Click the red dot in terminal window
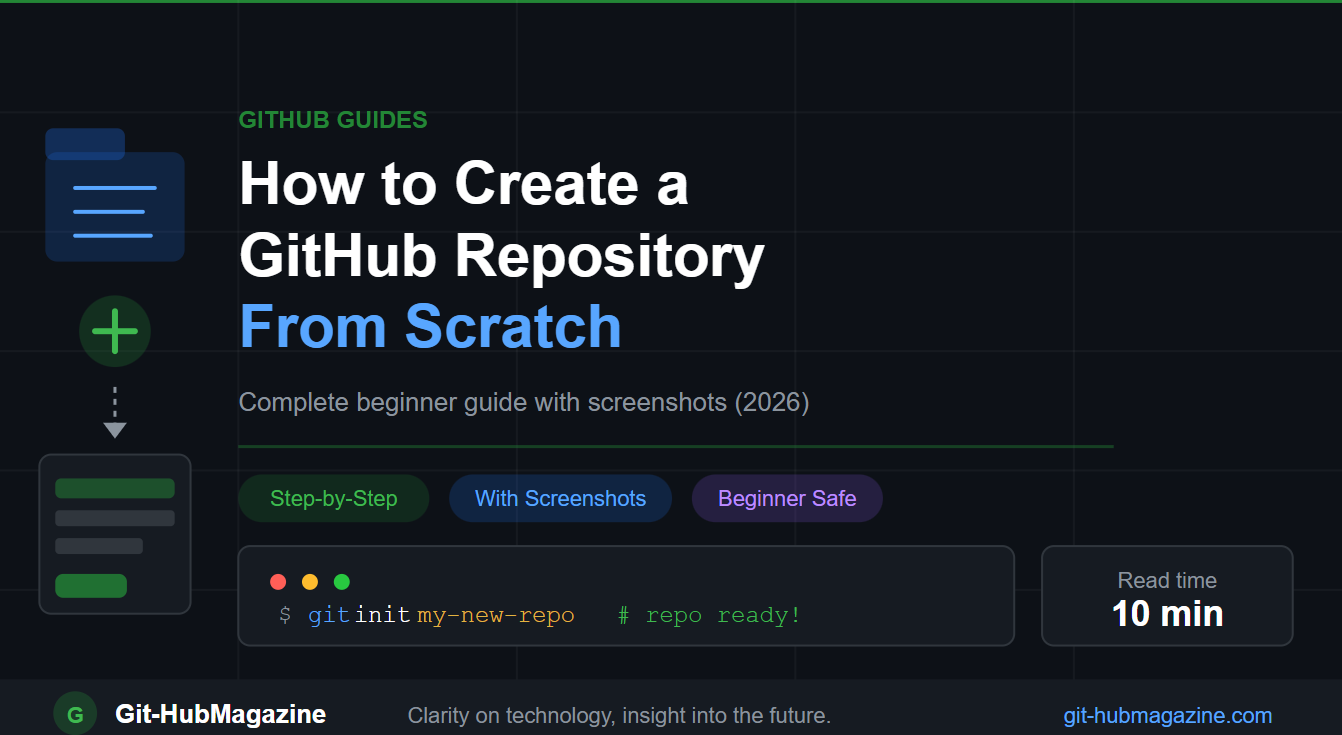 (x=277, y=581)
